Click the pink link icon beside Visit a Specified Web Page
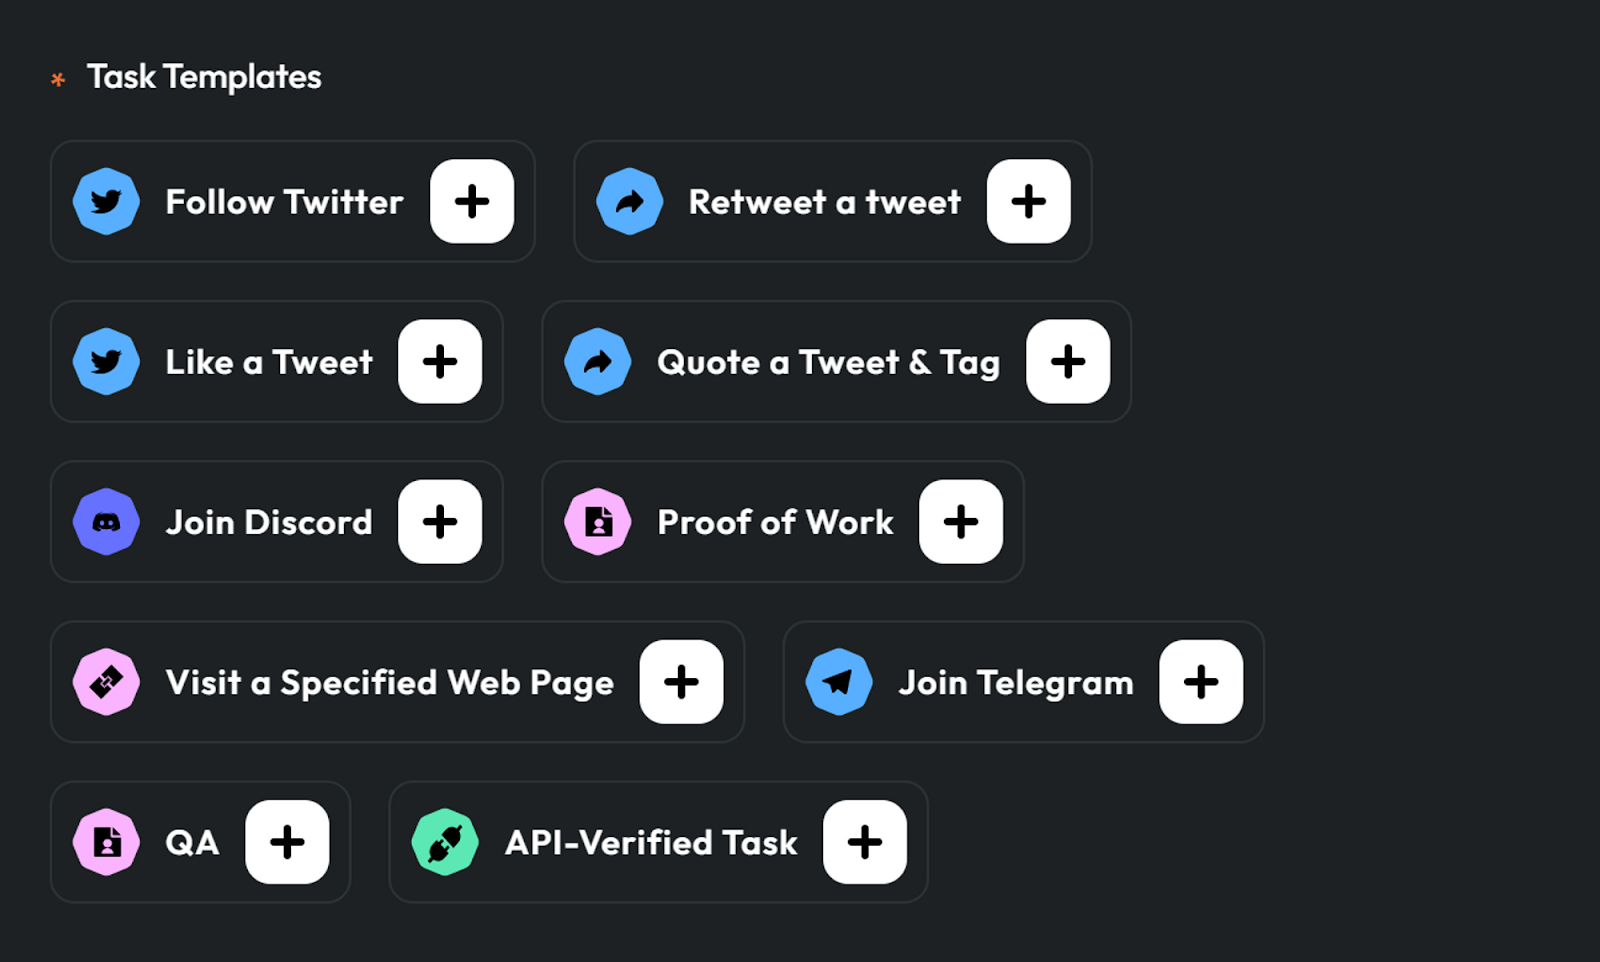Screen dimensions: 1600x962 (x=106, y=682)
